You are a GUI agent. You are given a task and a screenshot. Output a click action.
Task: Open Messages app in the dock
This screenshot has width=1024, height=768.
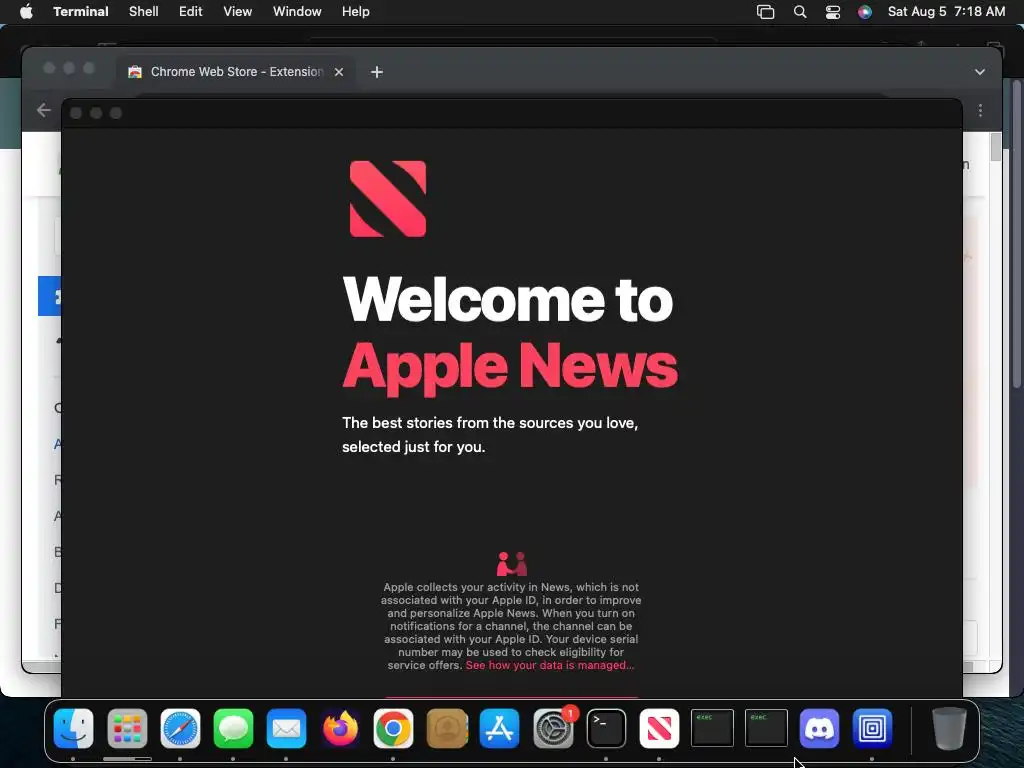pyautogui.click(x=233, y=728)
